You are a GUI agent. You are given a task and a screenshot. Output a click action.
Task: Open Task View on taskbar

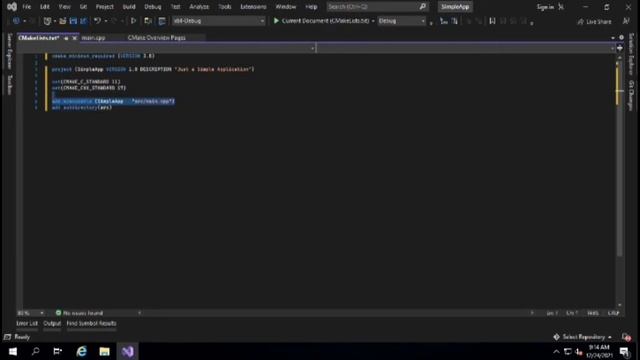58,351
